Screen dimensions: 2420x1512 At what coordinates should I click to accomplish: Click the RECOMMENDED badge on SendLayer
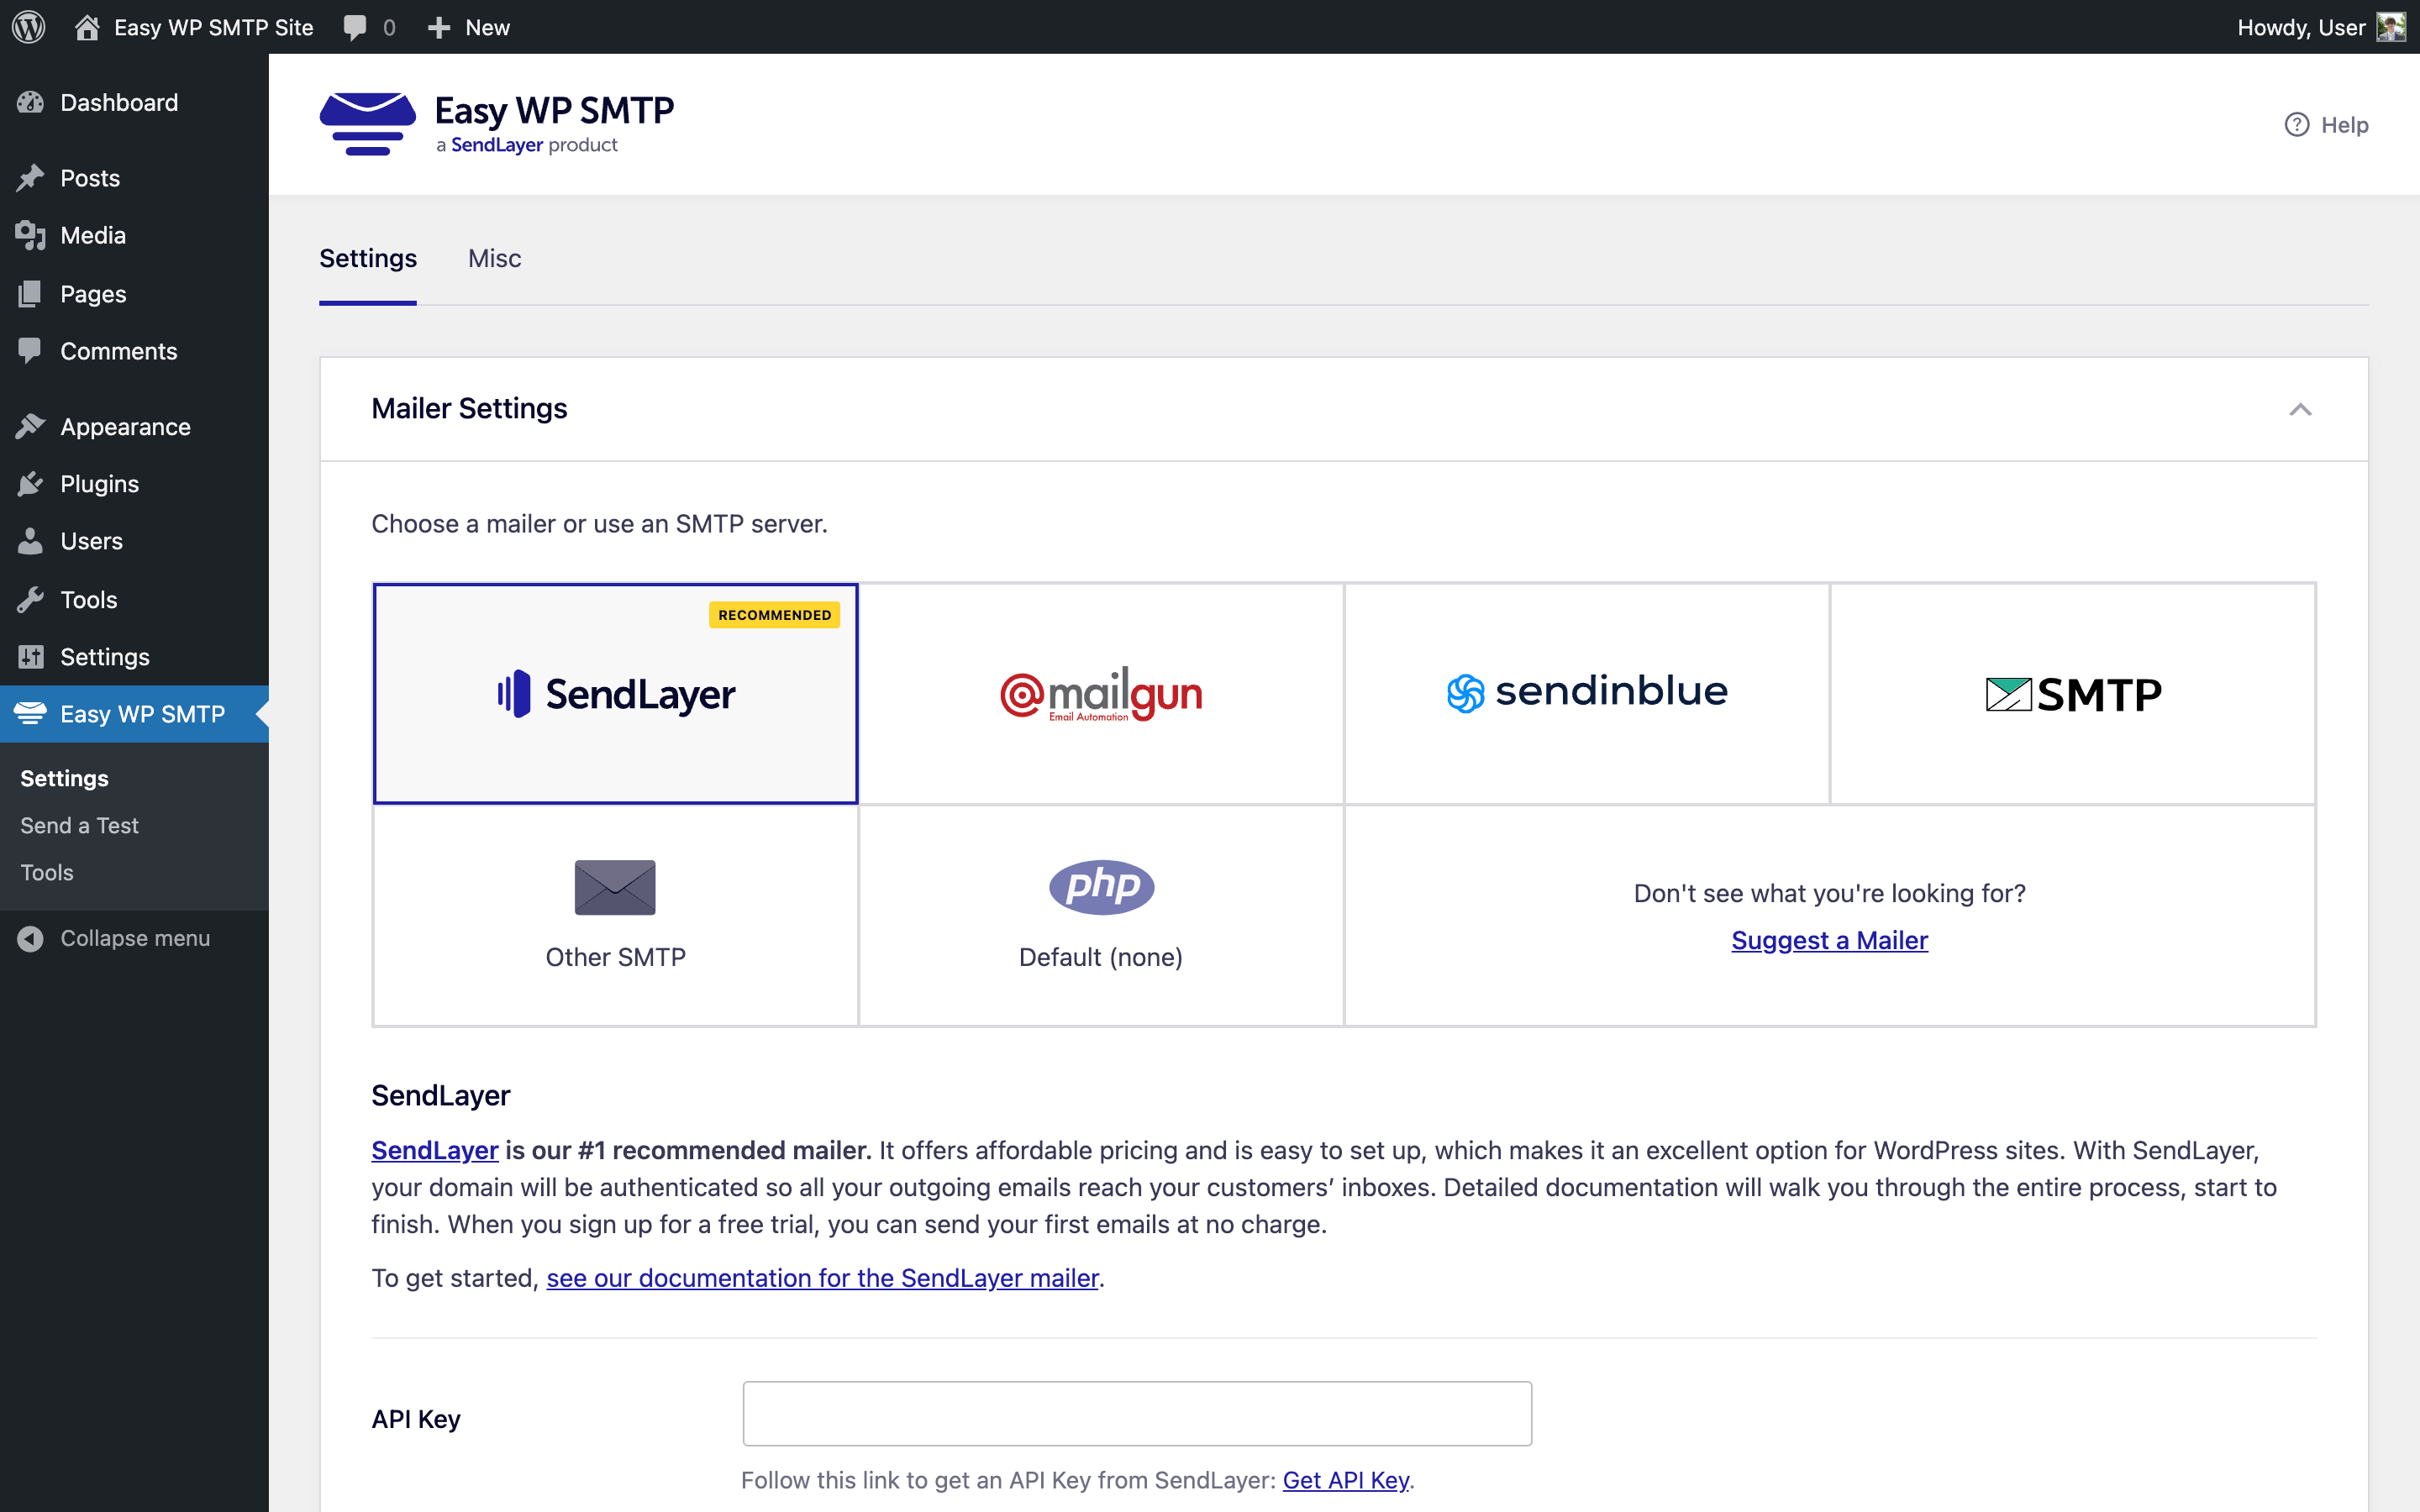pyautogui.click(x=774, y=615)
